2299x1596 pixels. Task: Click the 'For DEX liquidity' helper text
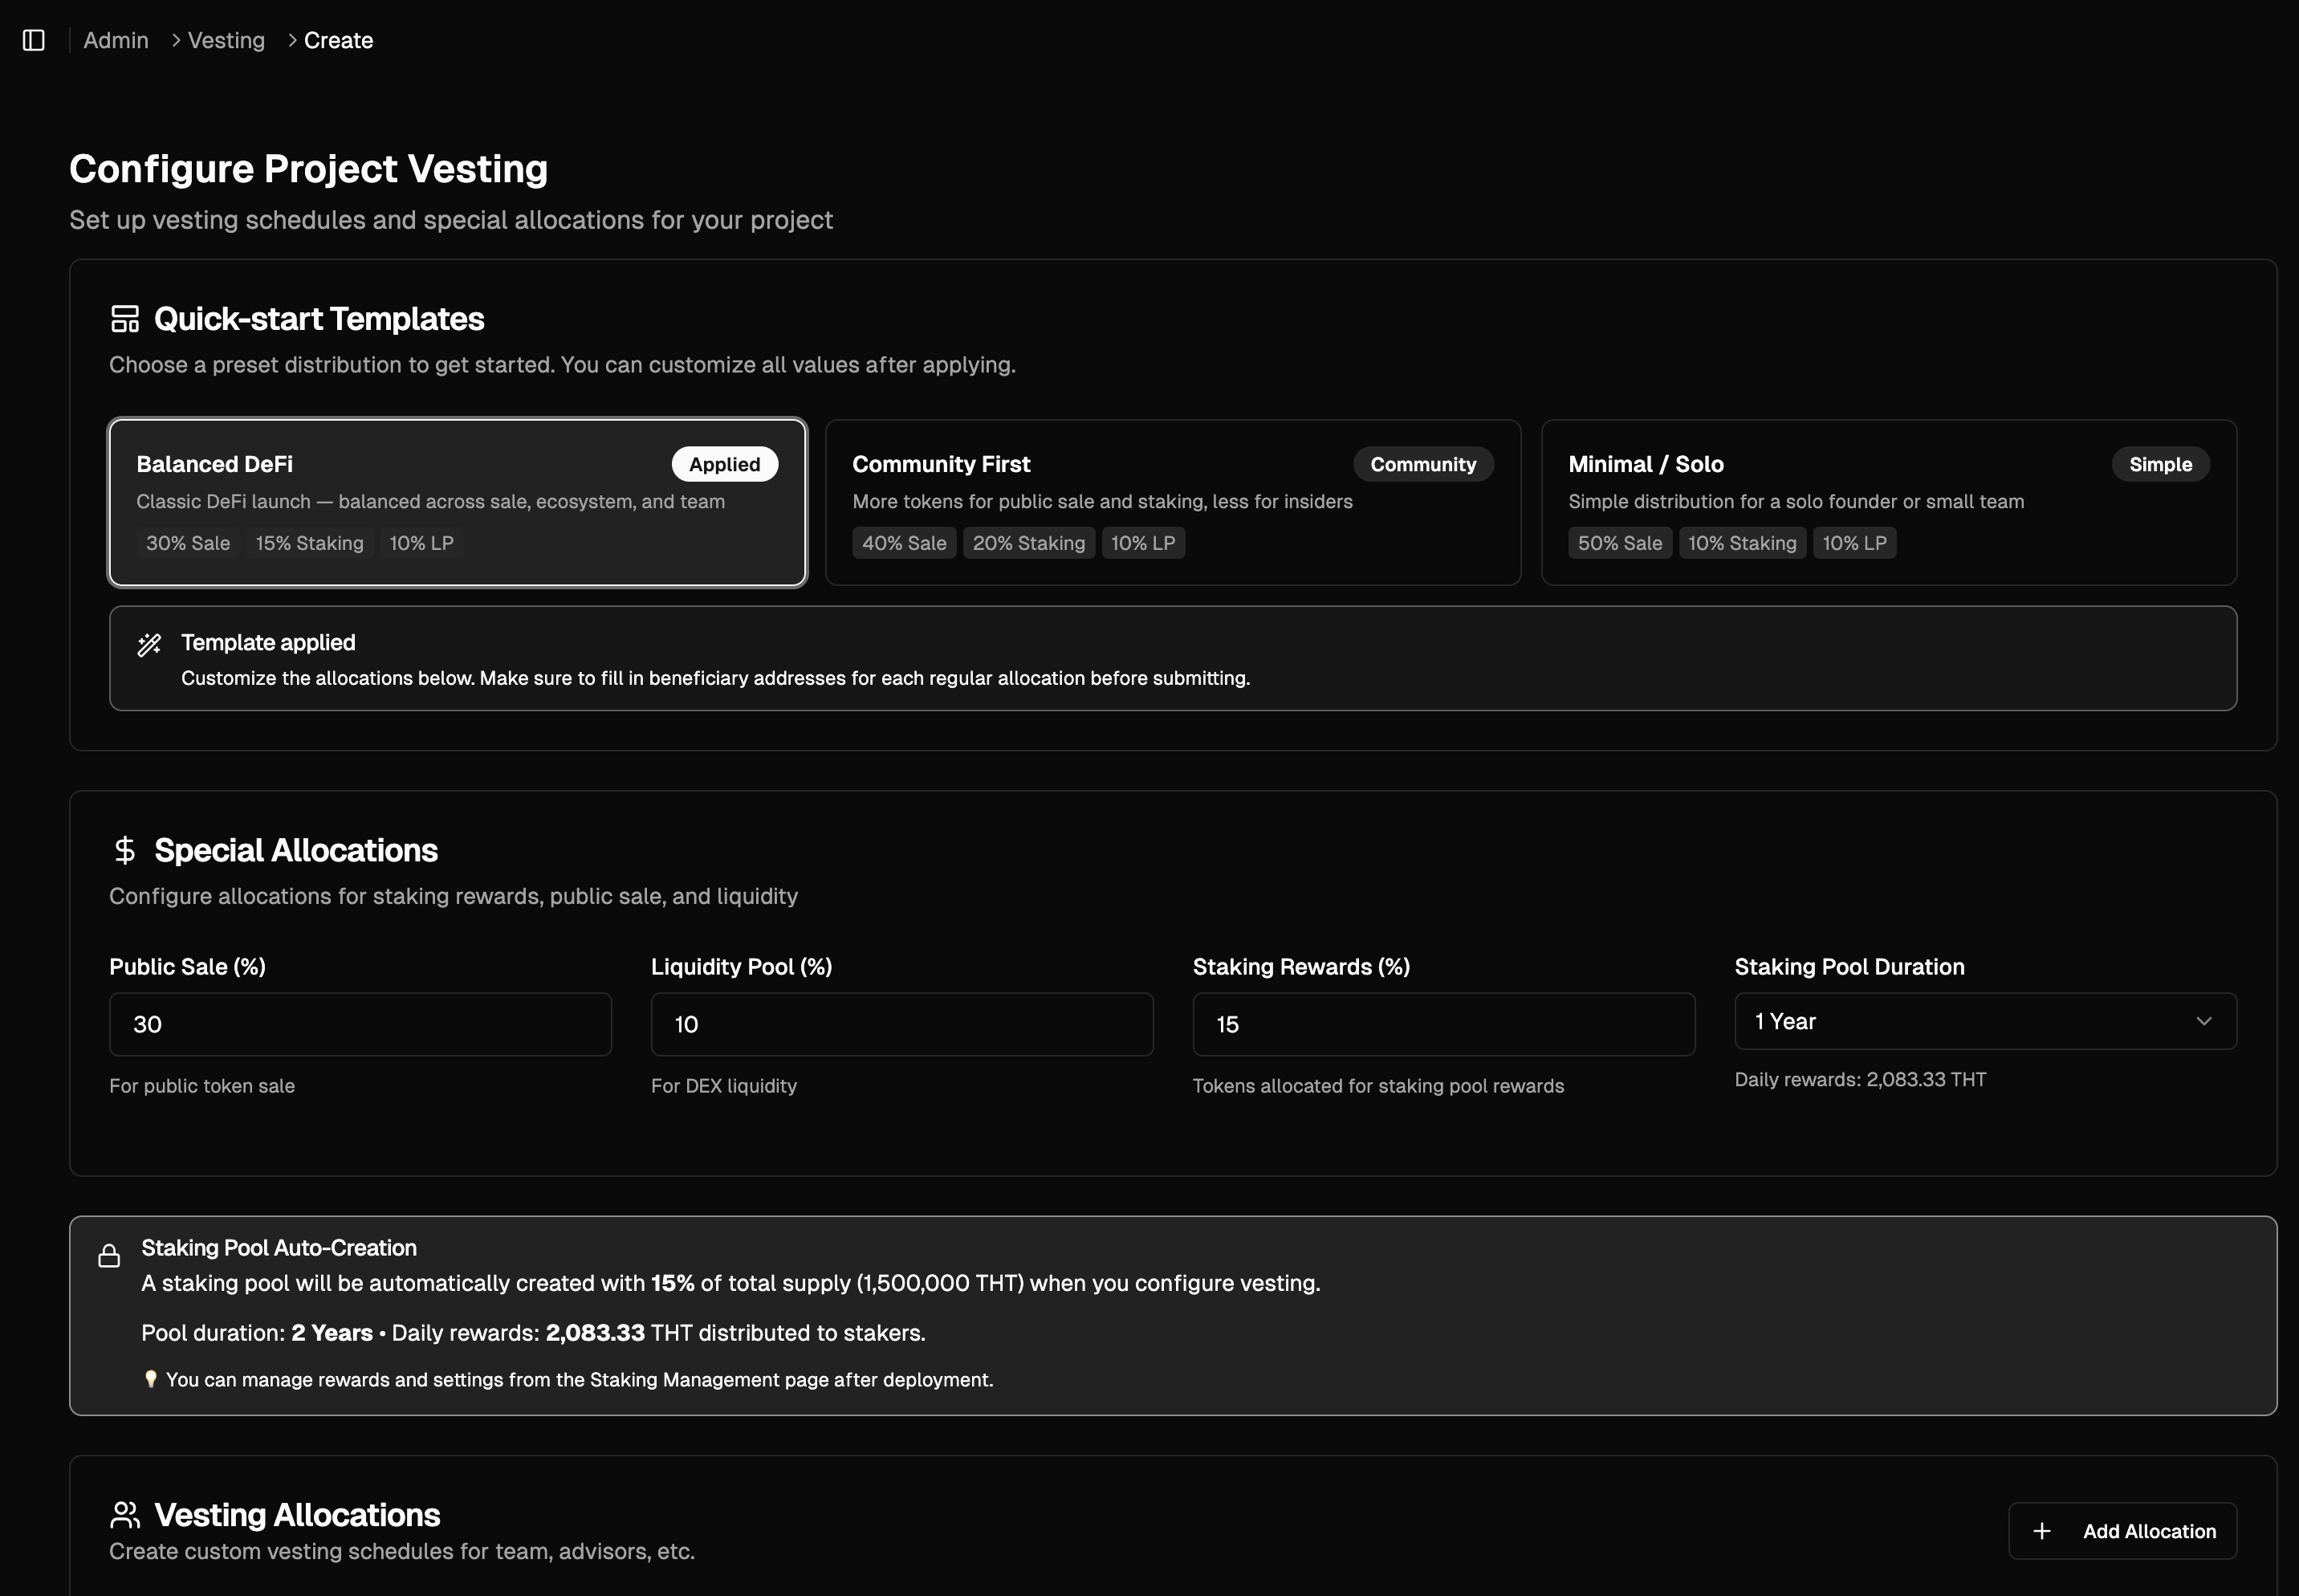point(724,1086)
